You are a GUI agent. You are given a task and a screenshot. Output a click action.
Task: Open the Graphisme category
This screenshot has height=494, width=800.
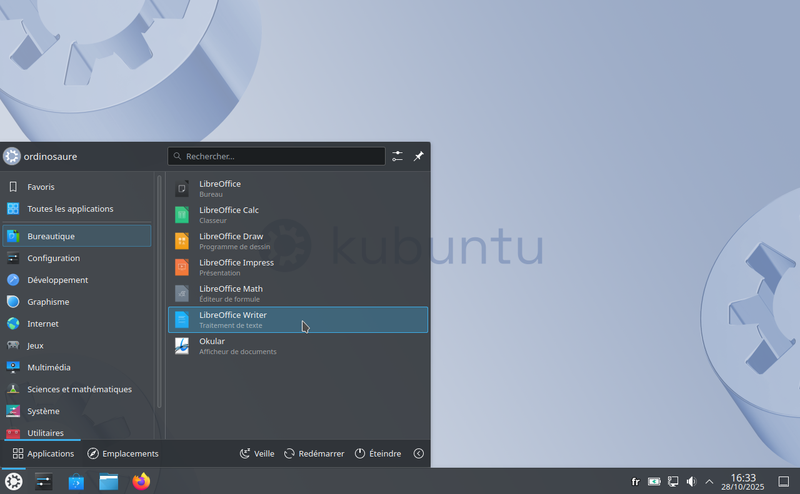tap(77, 302)
